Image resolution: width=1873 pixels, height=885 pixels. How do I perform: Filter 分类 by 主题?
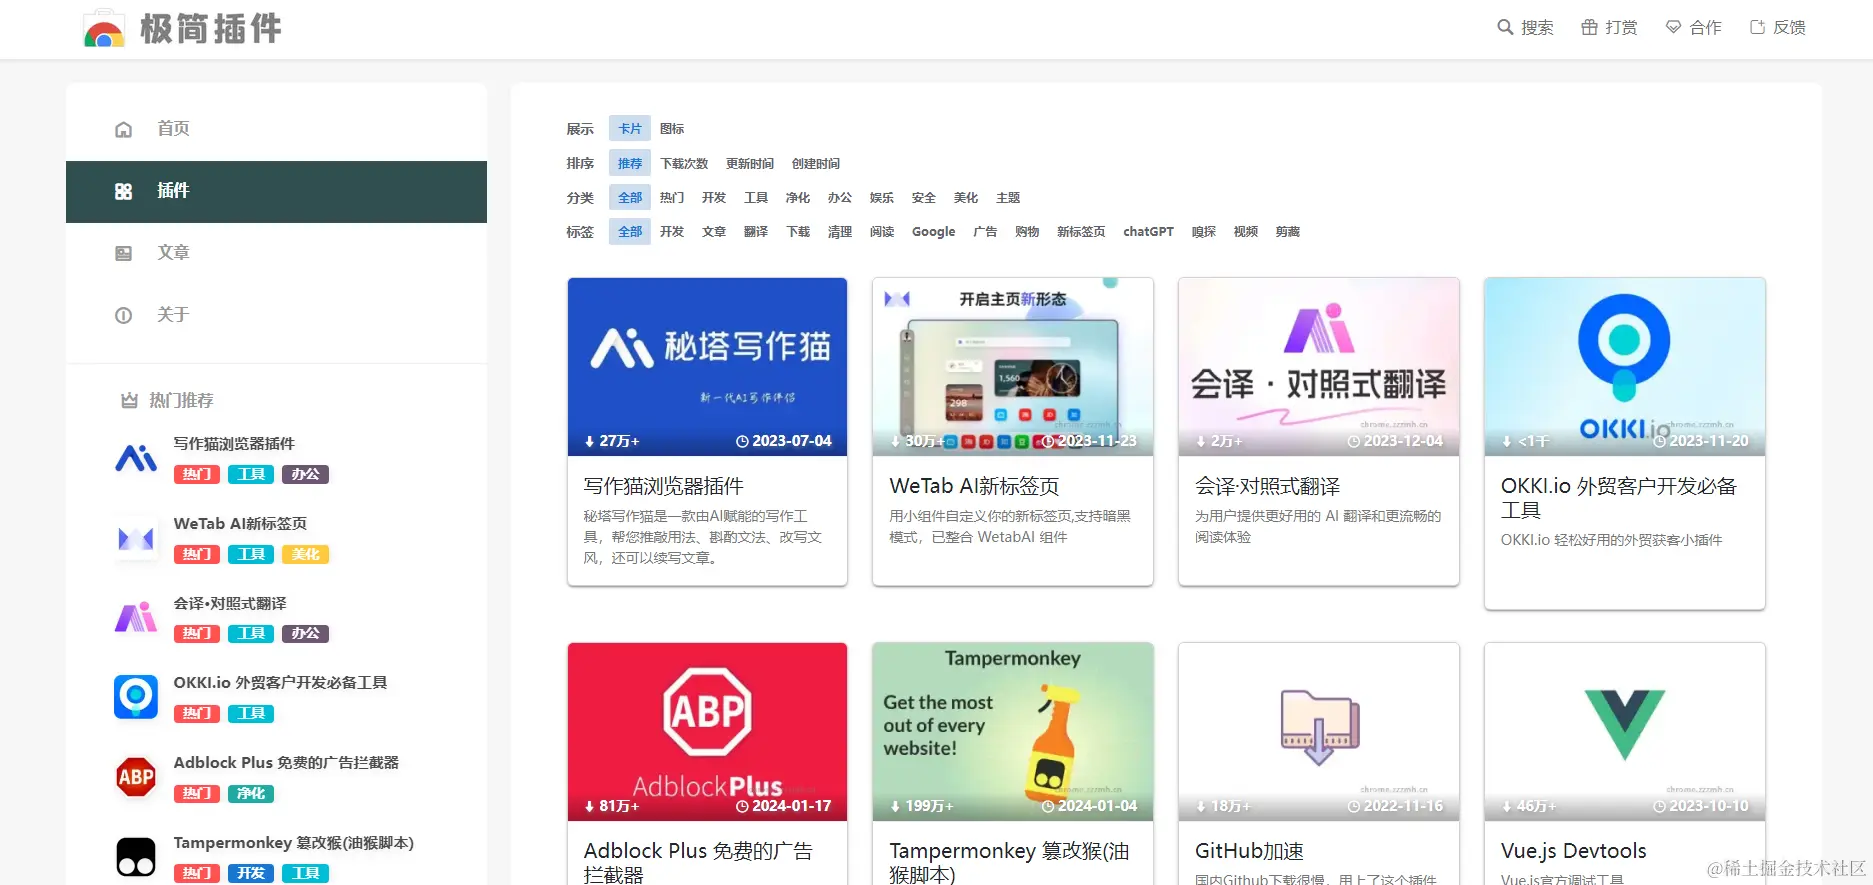(x=1008, y=197)
